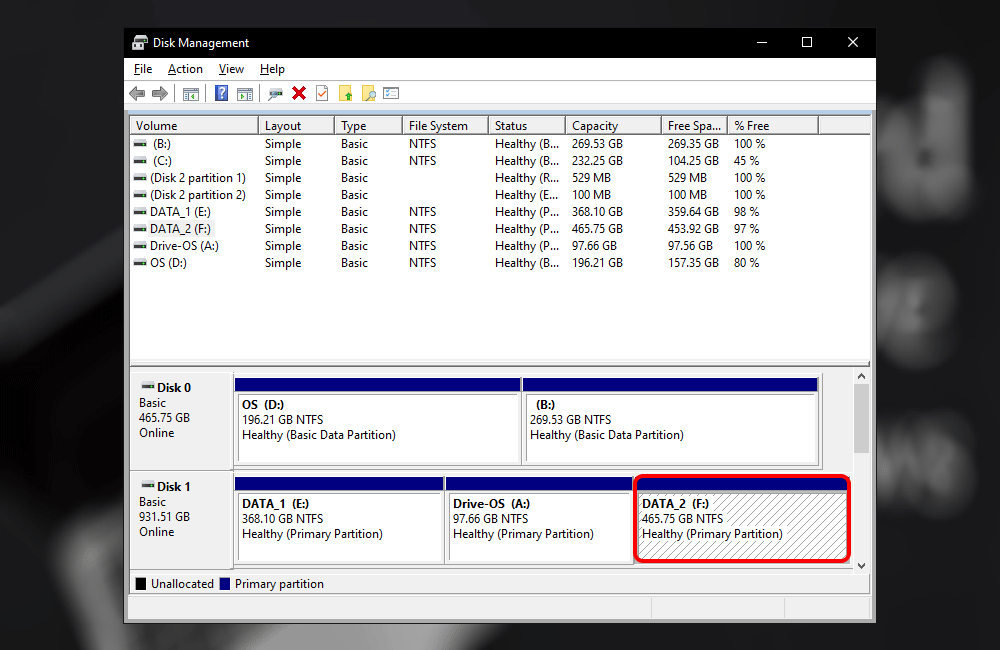This screenshot has height=650, width=1000.
Task: Click Show/Hide Console Tree toolbar icon
Action: point(191,94)
